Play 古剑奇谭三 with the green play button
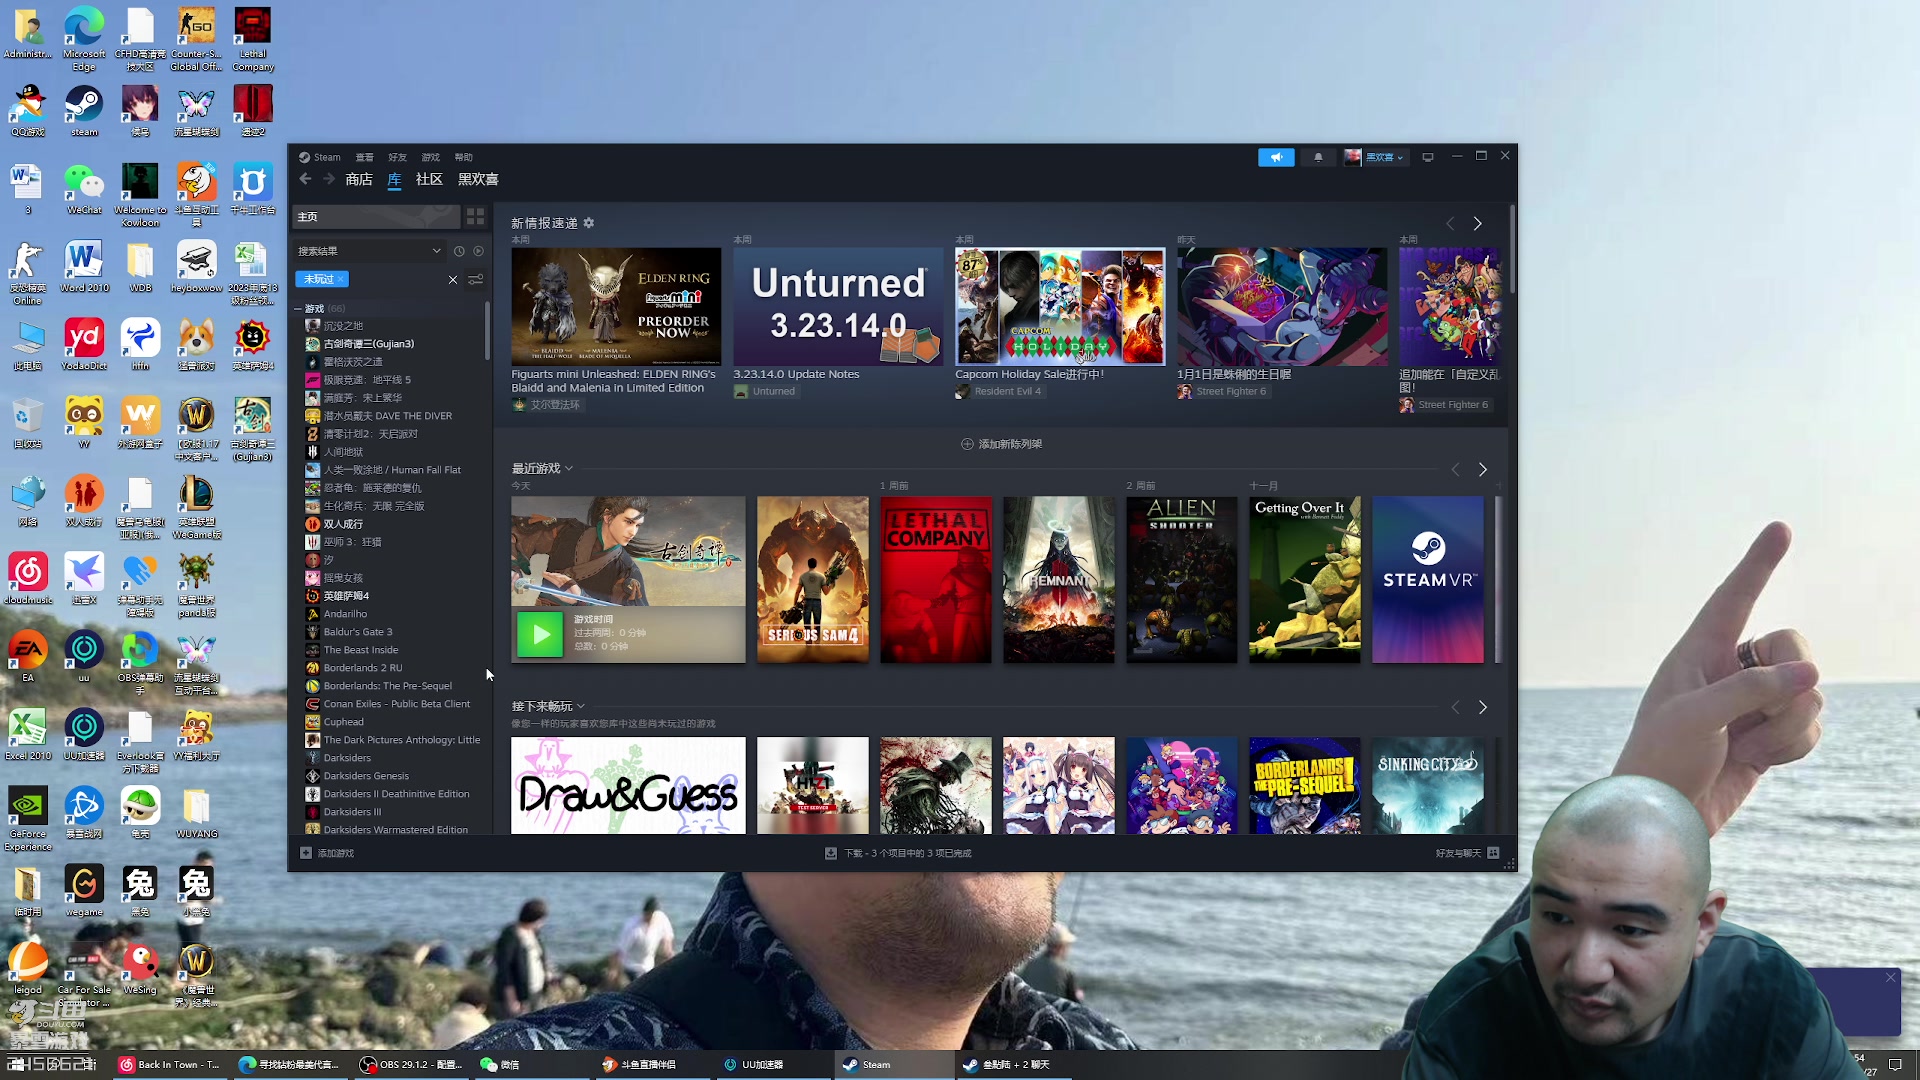Image resolution: width=1920 pixels, height=1080 pixels. click(540, 633)
